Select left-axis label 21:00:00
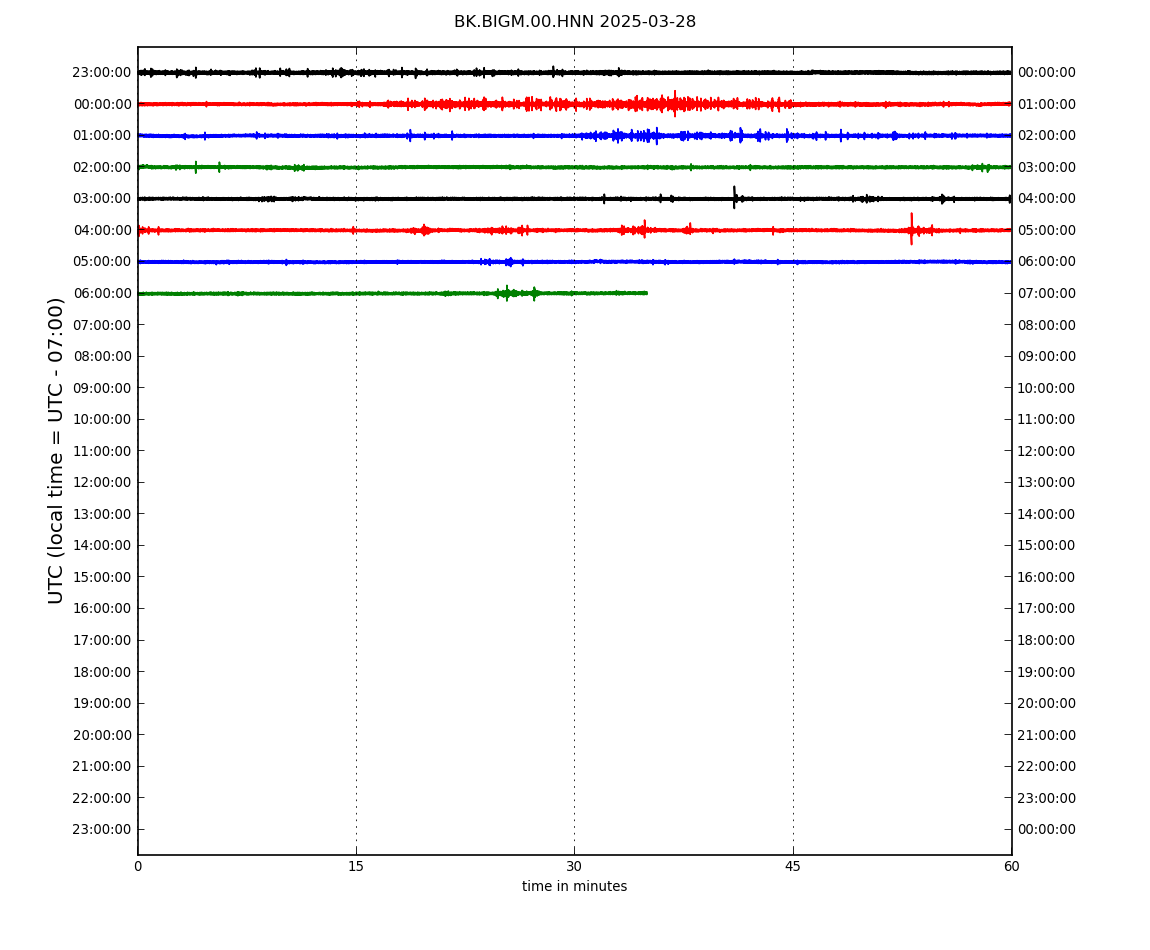 coord(102,767)
